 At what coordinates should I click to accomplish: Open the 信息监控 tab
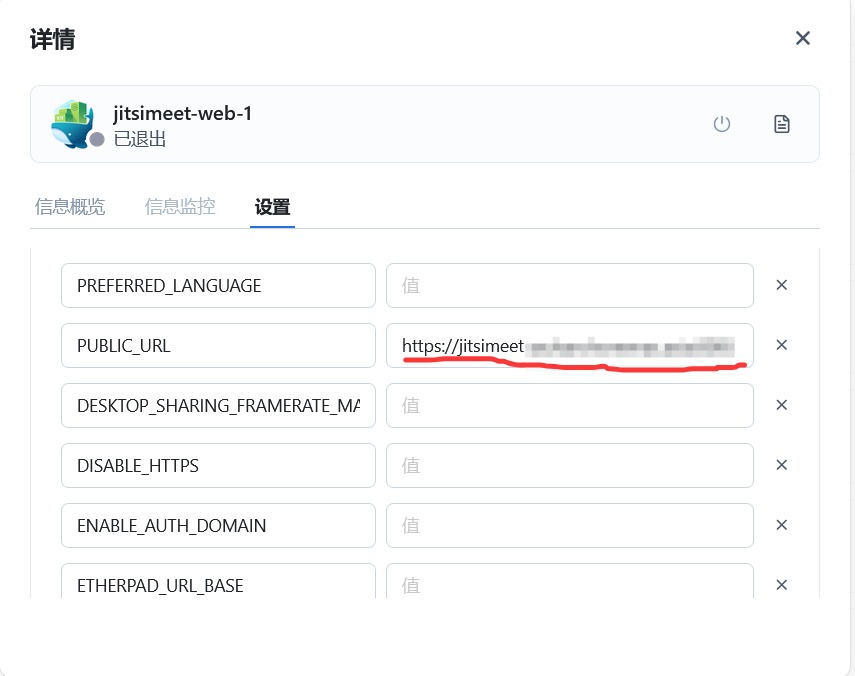pos(180,207)
